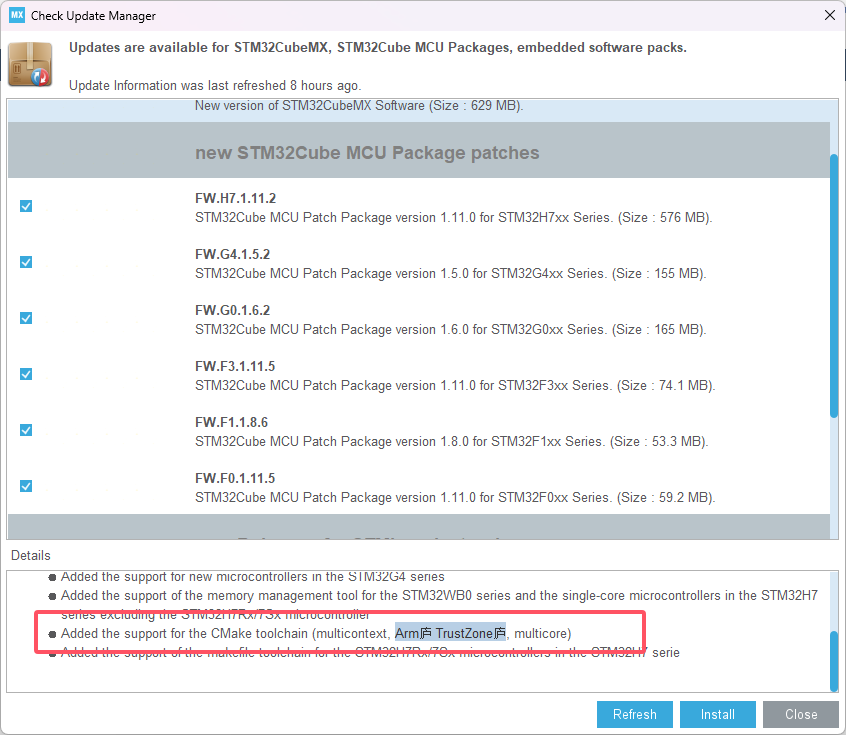The height and width of the screenshot is (735, 846).
Task: Click the package list vertical scrollbar
Action: coord(834,286)
